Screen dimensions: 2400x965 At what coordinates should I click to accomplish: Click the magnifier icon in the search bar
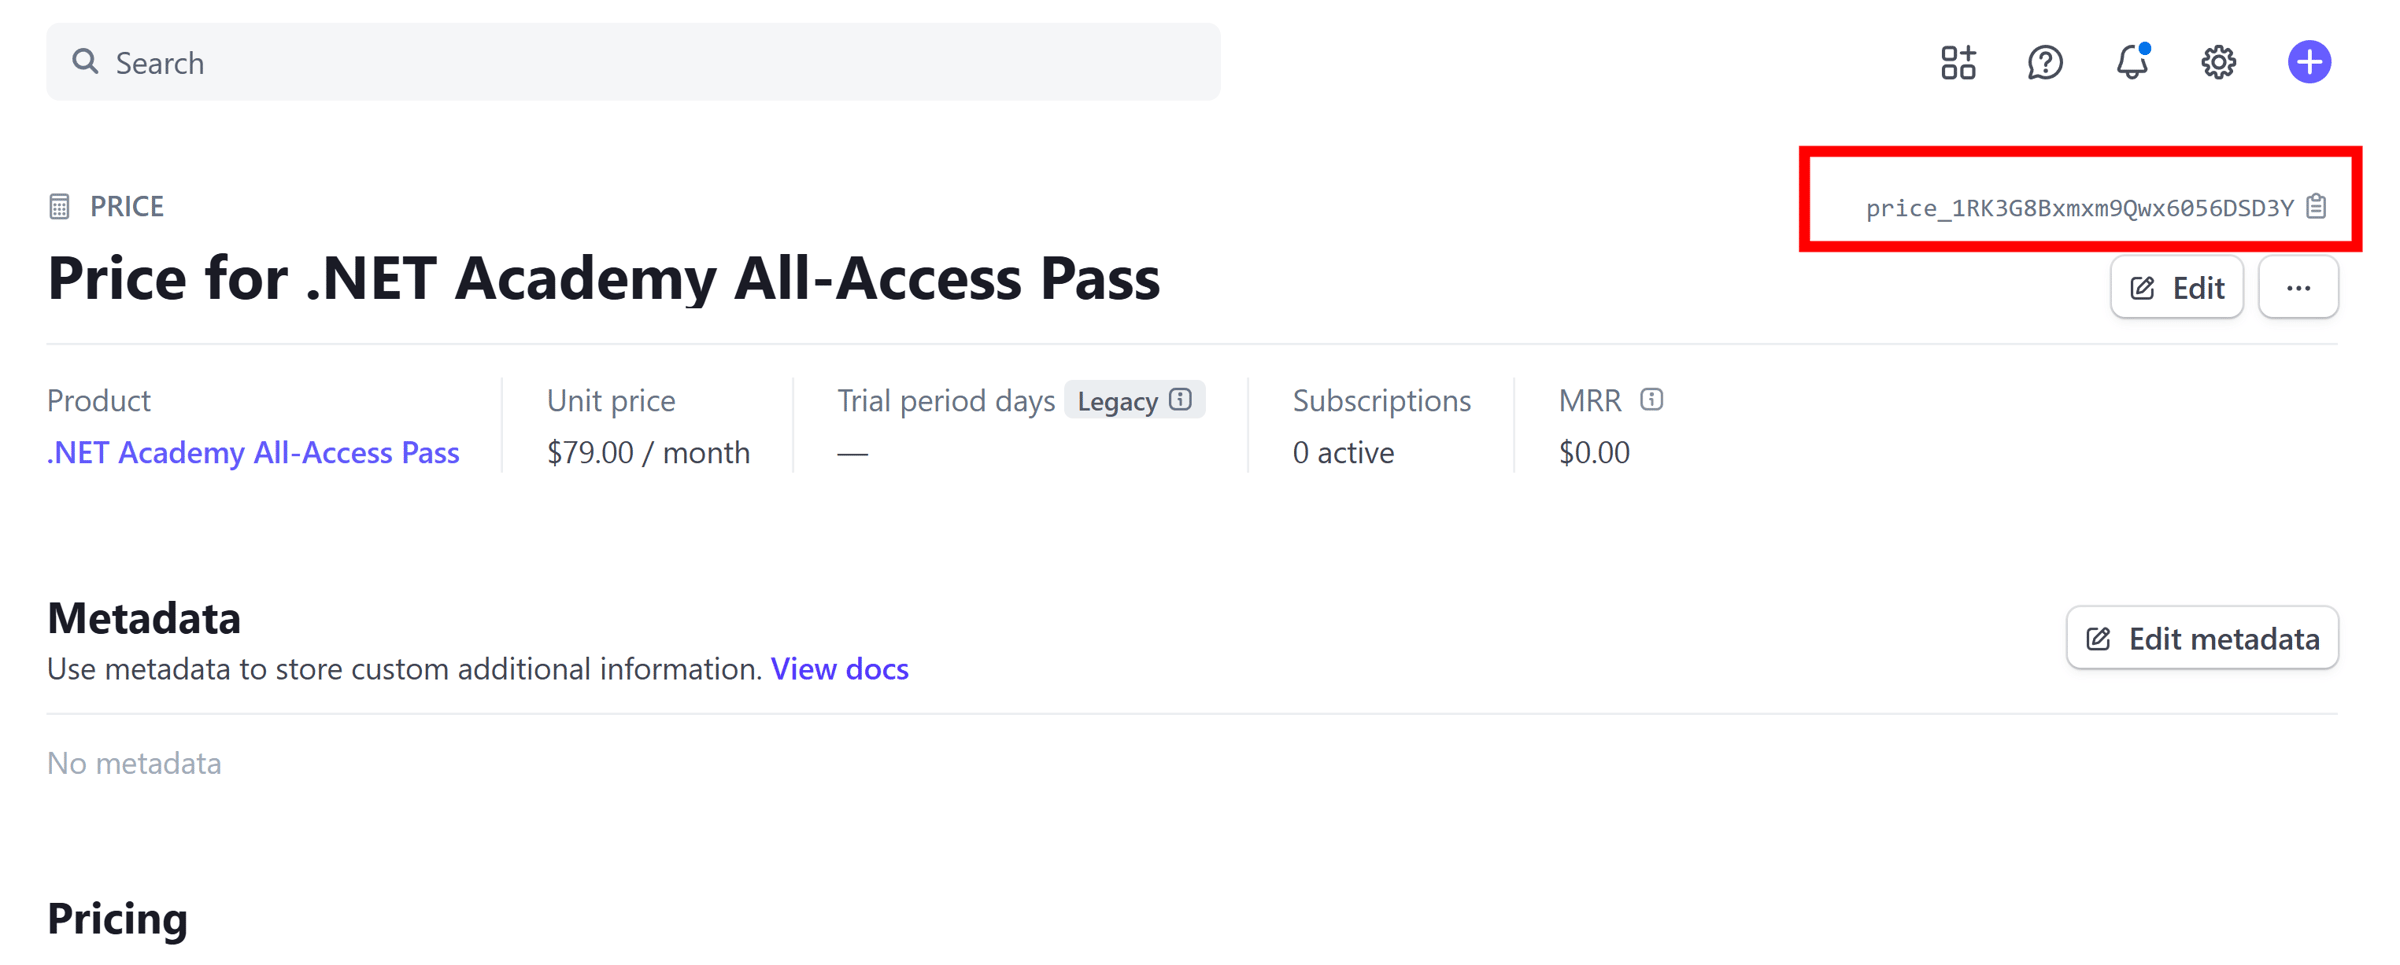[x=85, y=62]
